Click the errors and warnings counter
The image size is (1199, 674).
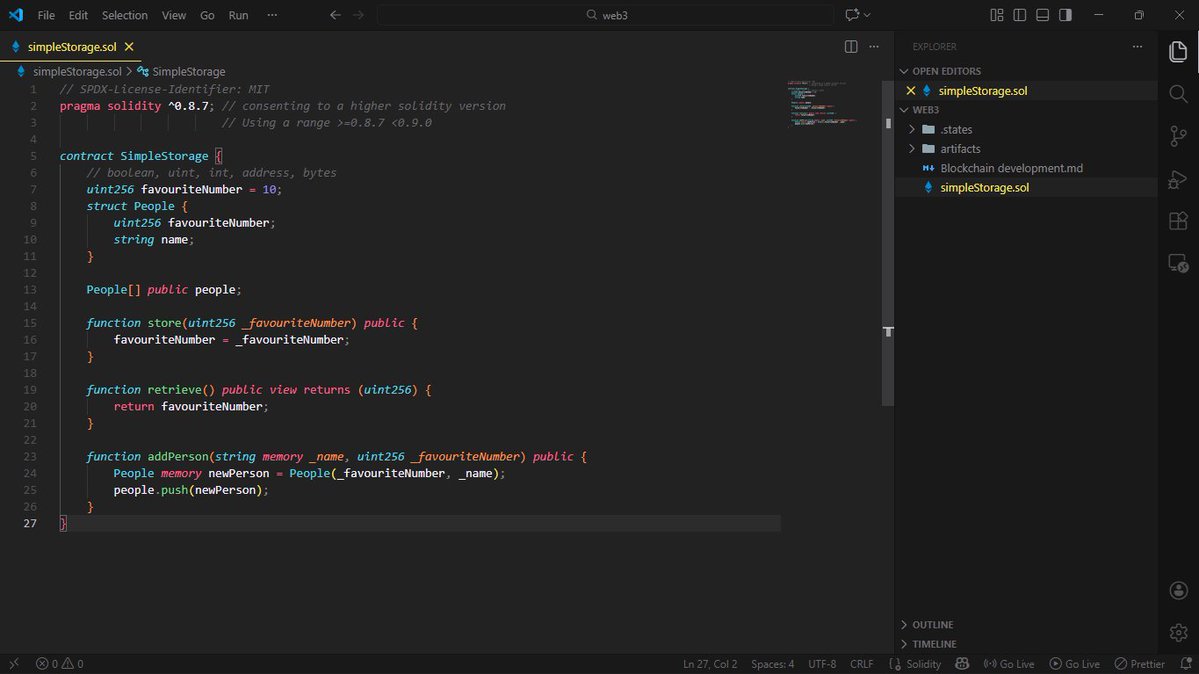[x=60, y=664]
